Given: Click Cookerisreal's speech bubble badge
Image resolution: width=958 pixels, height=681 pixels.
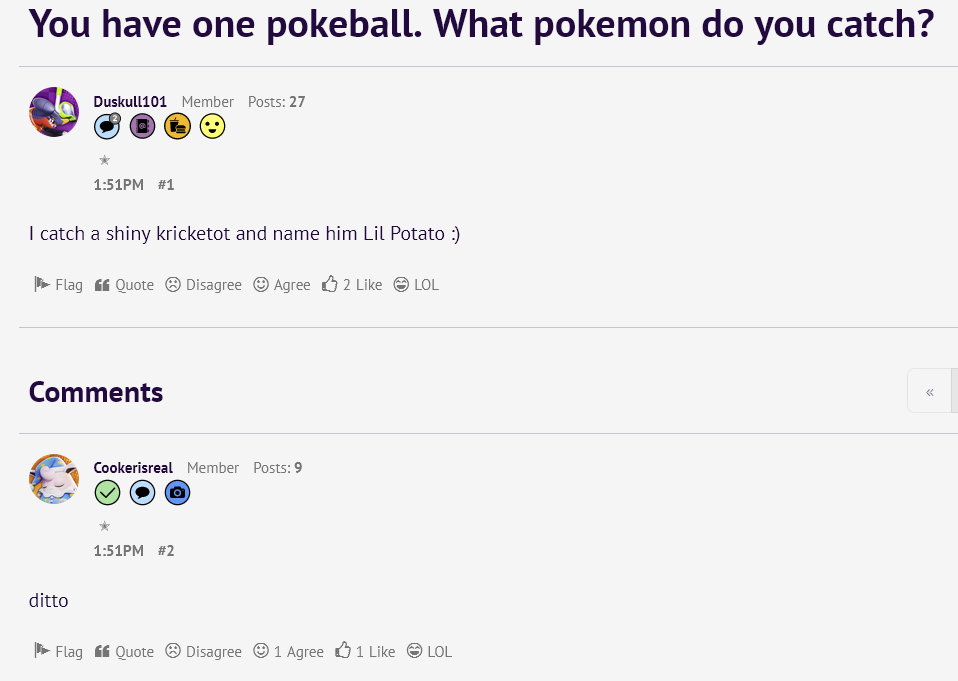Looking at the screenshot, I should pos(142,493).
